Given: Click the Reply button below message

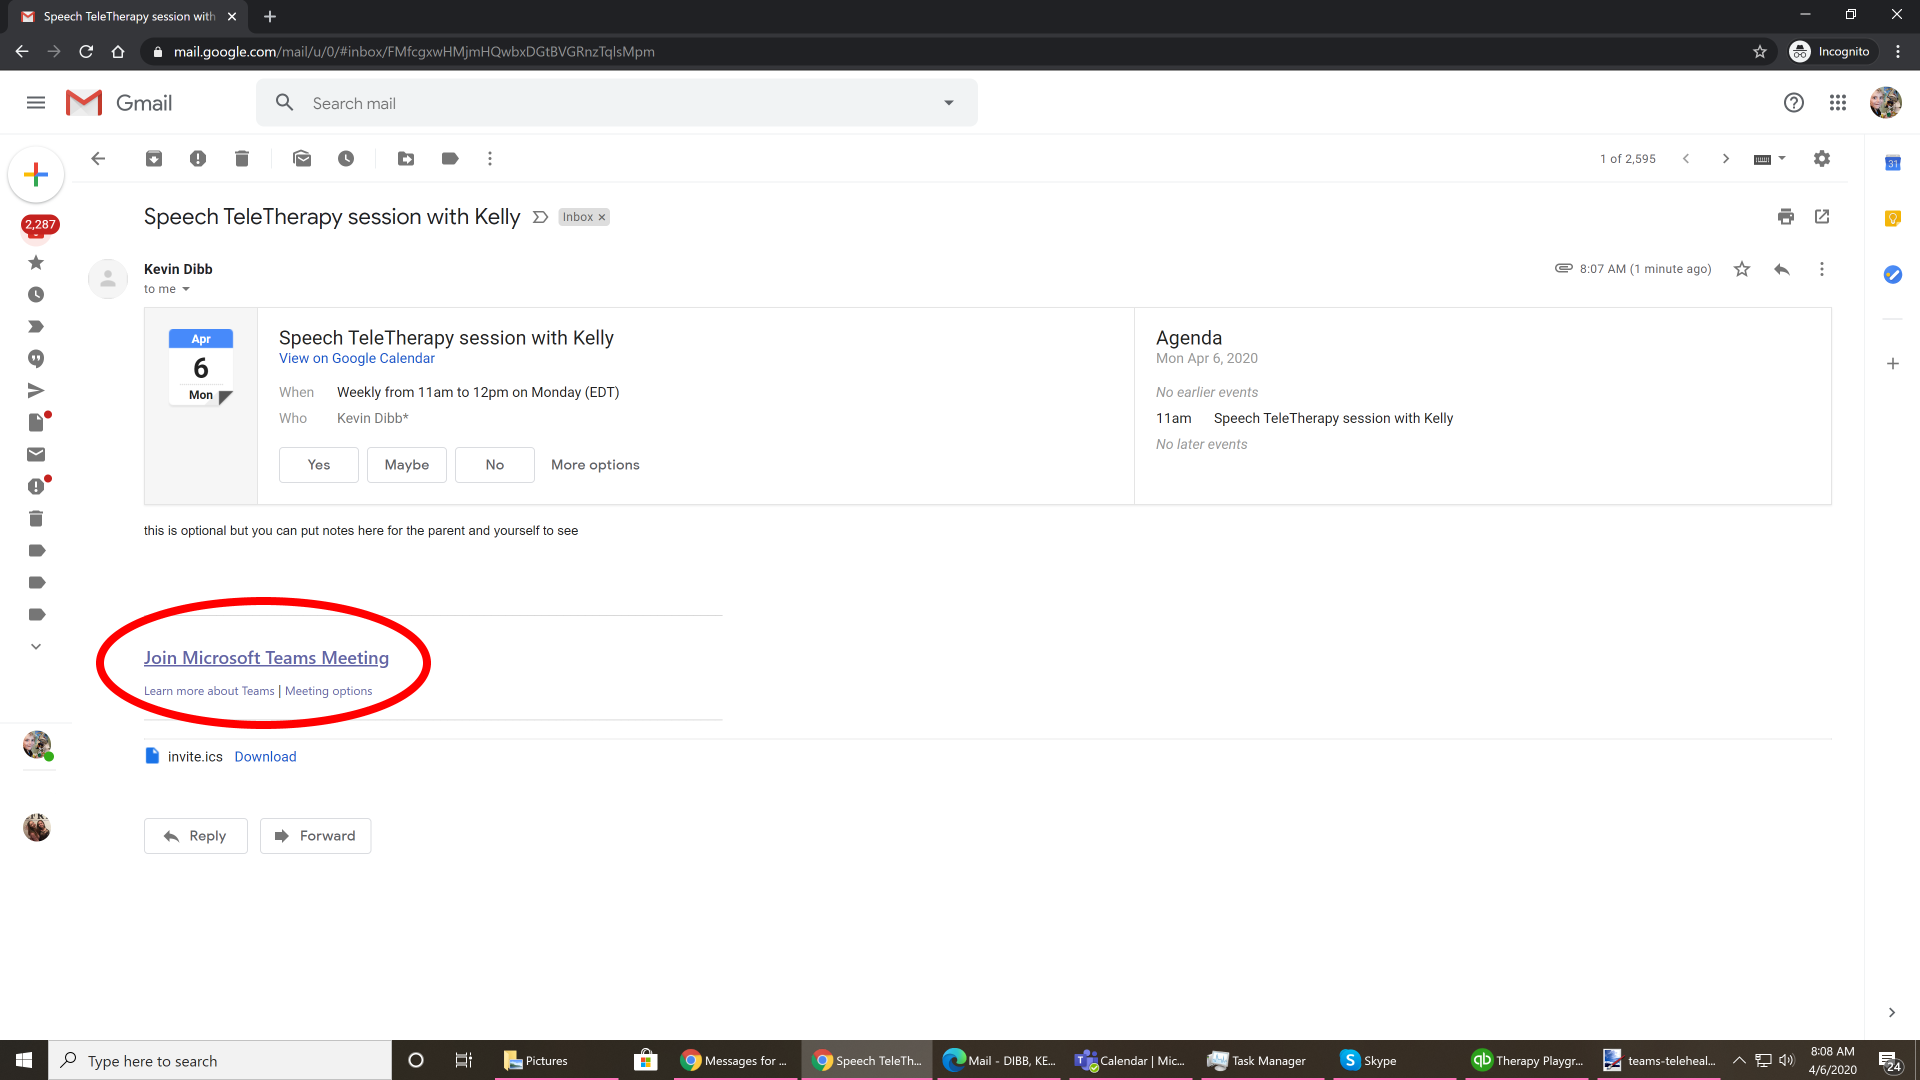Looking at the screenshot, I should pyautogui.click(x=196, y=836).
